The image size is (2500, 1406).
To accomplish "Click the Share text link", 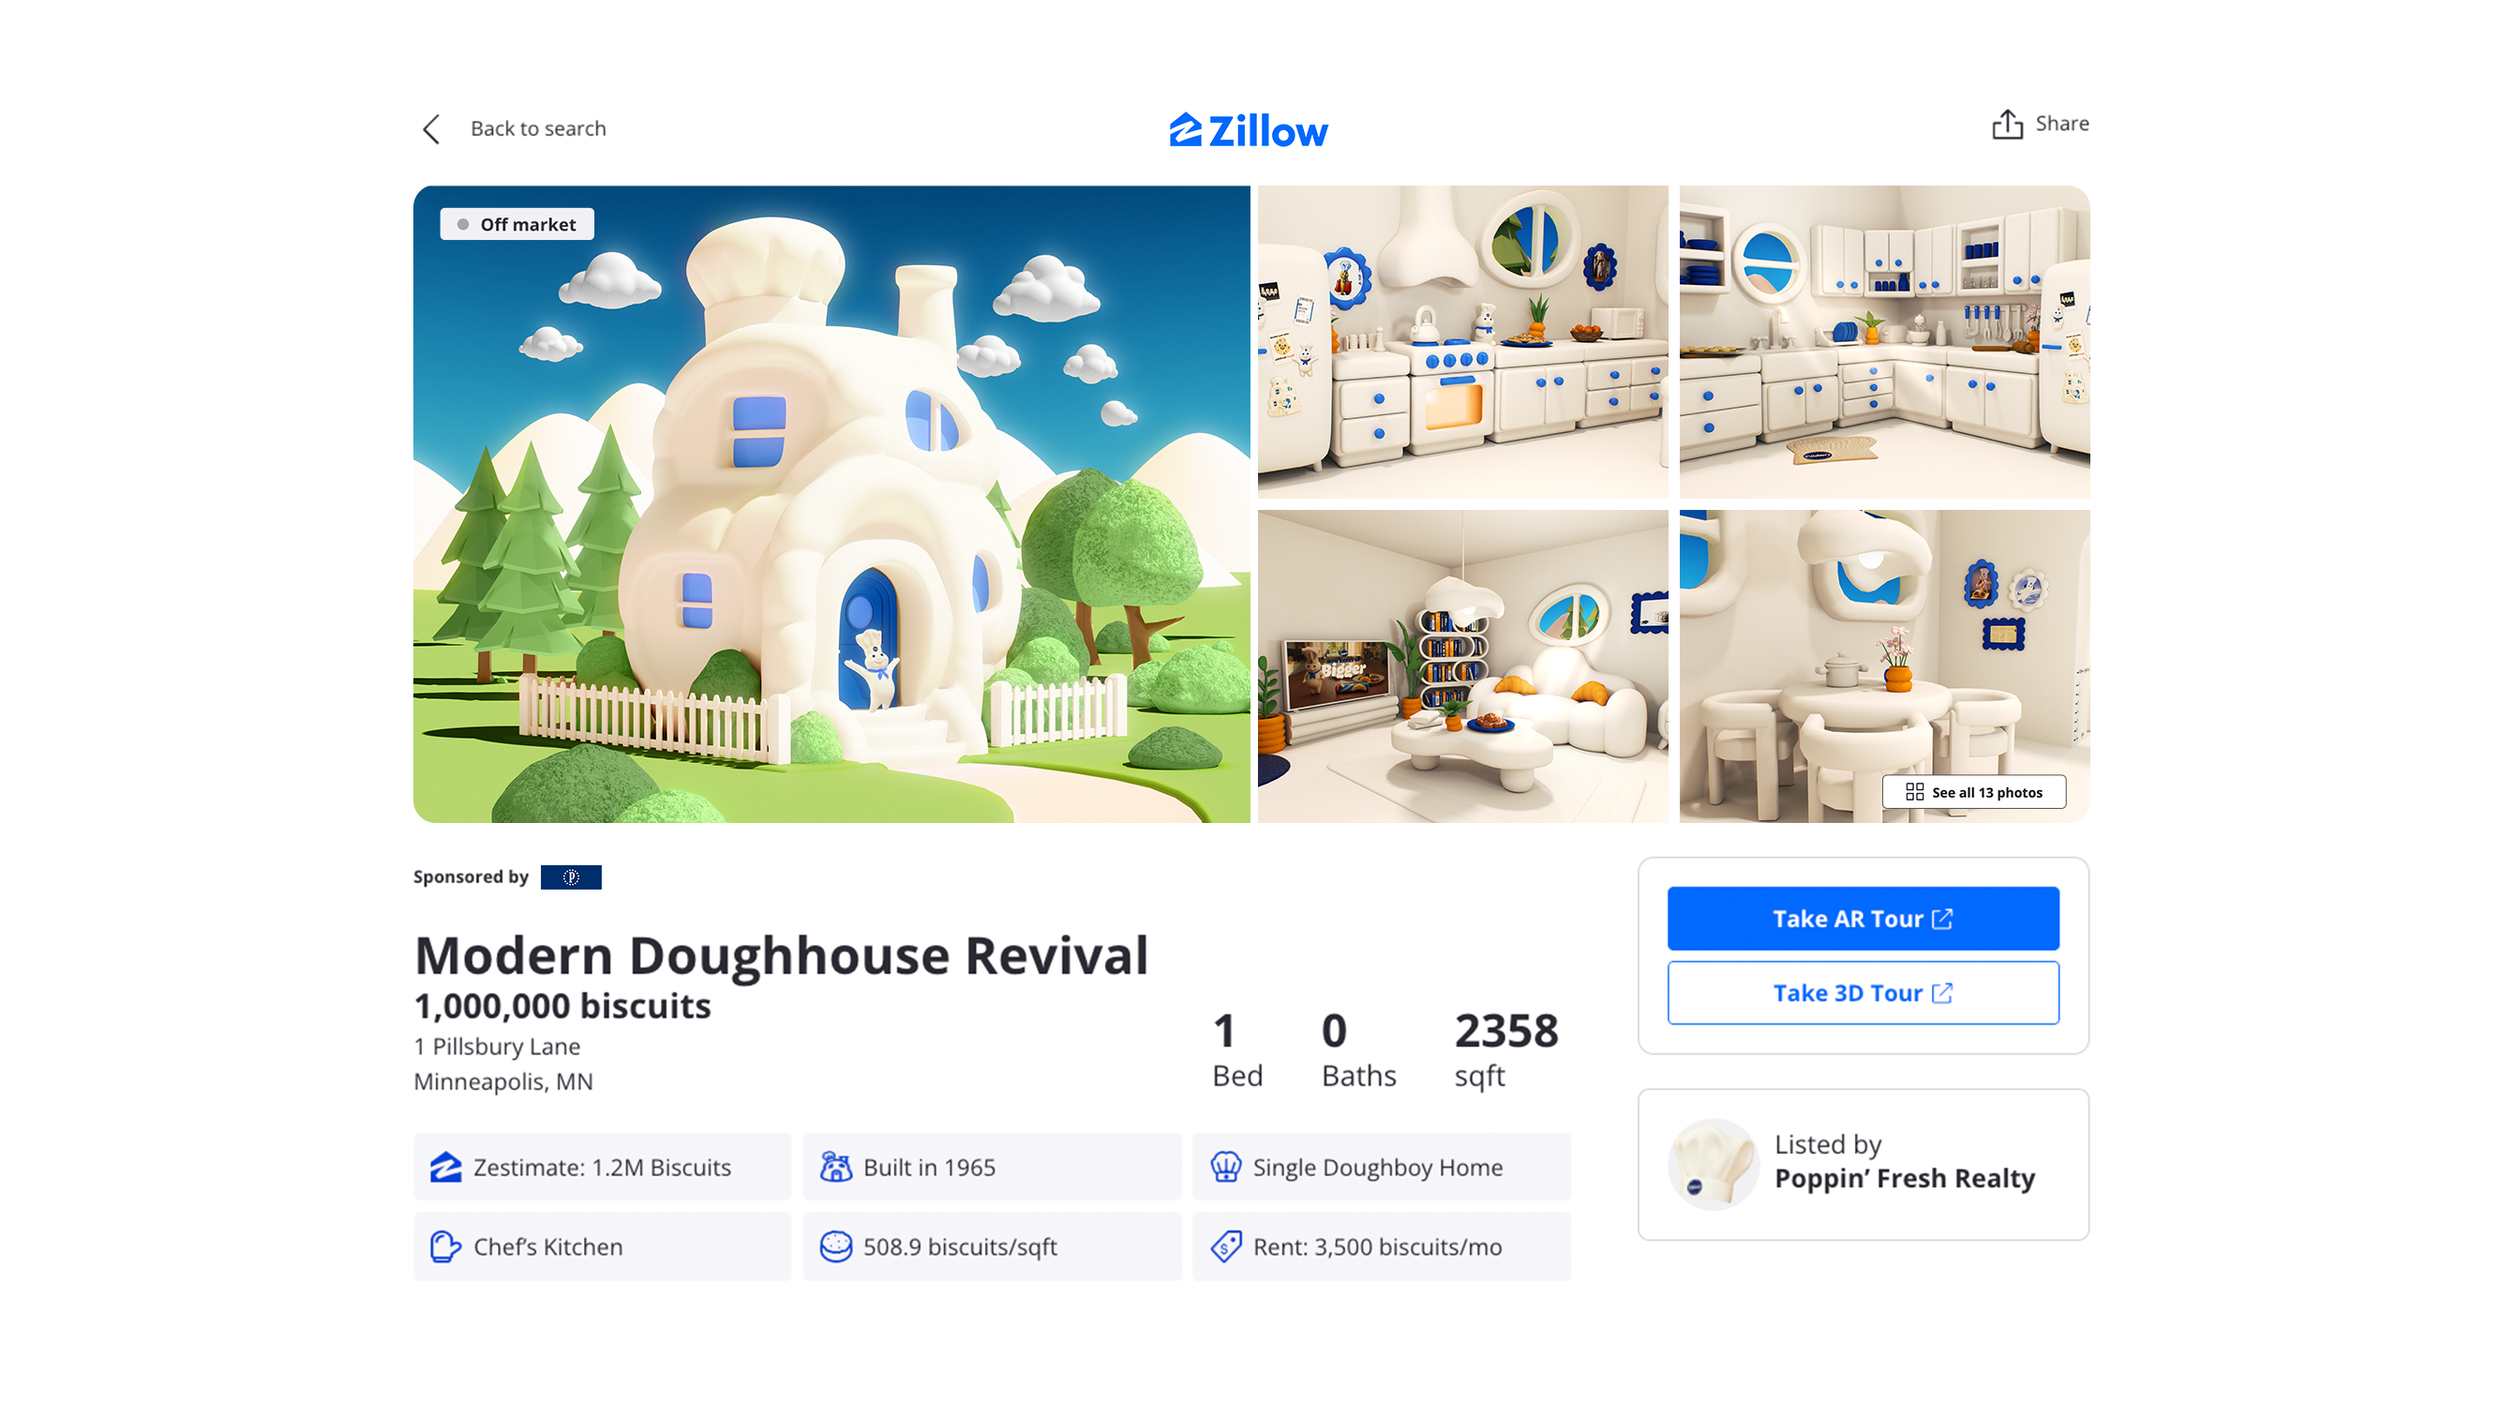I will 2062,124.
